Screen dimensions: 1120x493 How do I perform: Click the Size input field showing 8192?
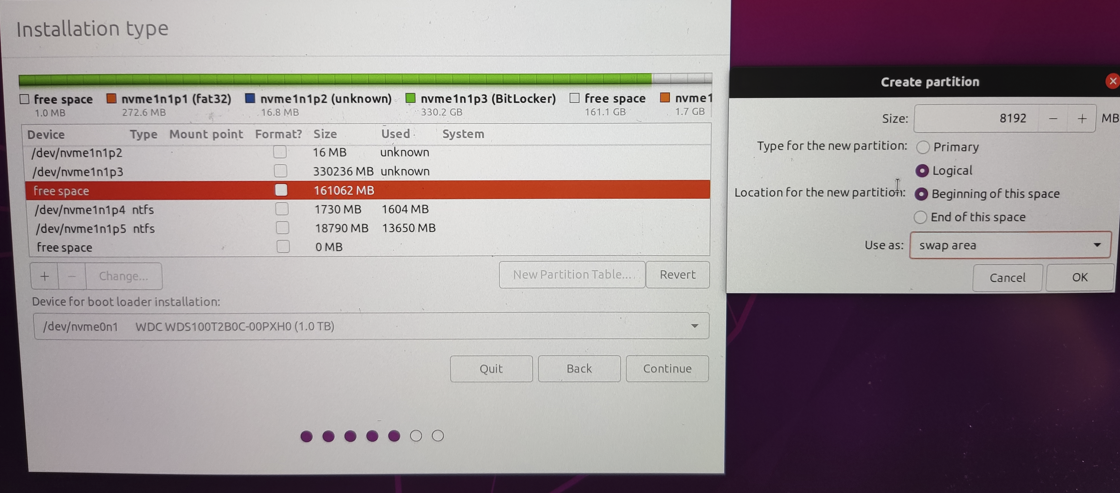976,119
